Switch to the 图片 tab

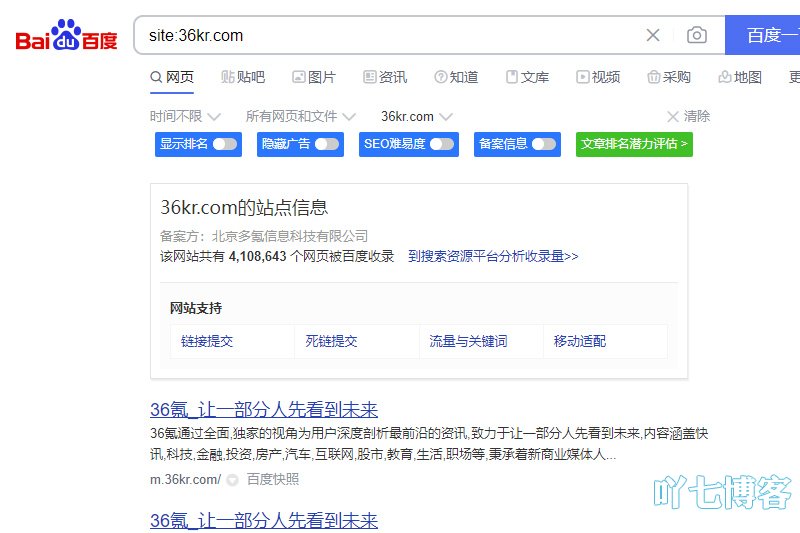coord(314,77)
